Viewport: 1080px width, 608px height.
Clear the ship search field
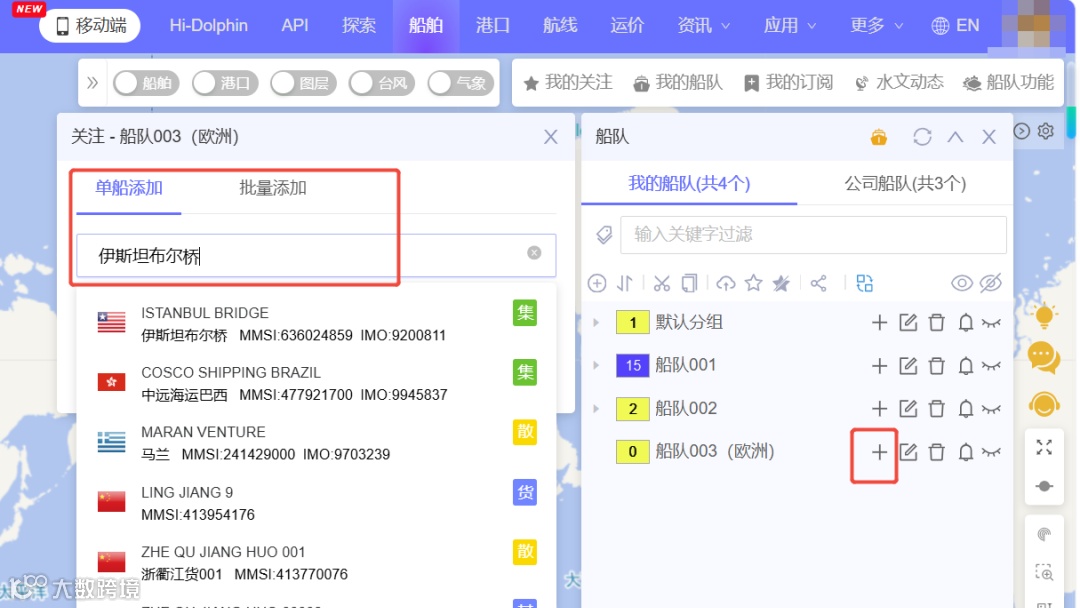coord(534,253)
